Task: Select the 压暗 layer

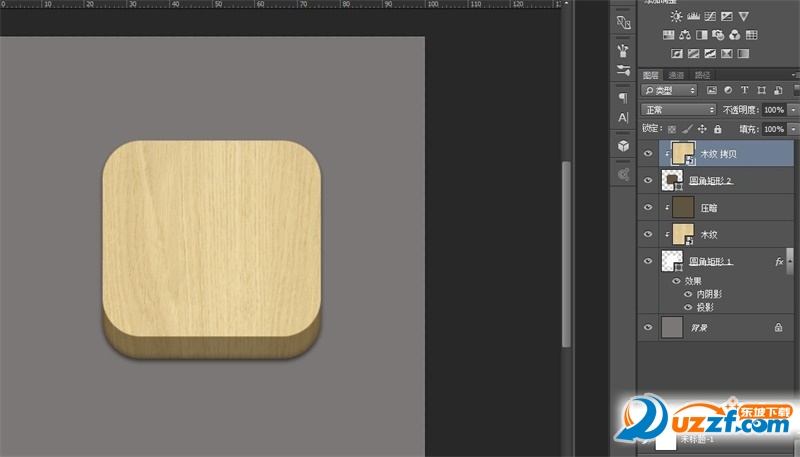Action: [708, 208]
